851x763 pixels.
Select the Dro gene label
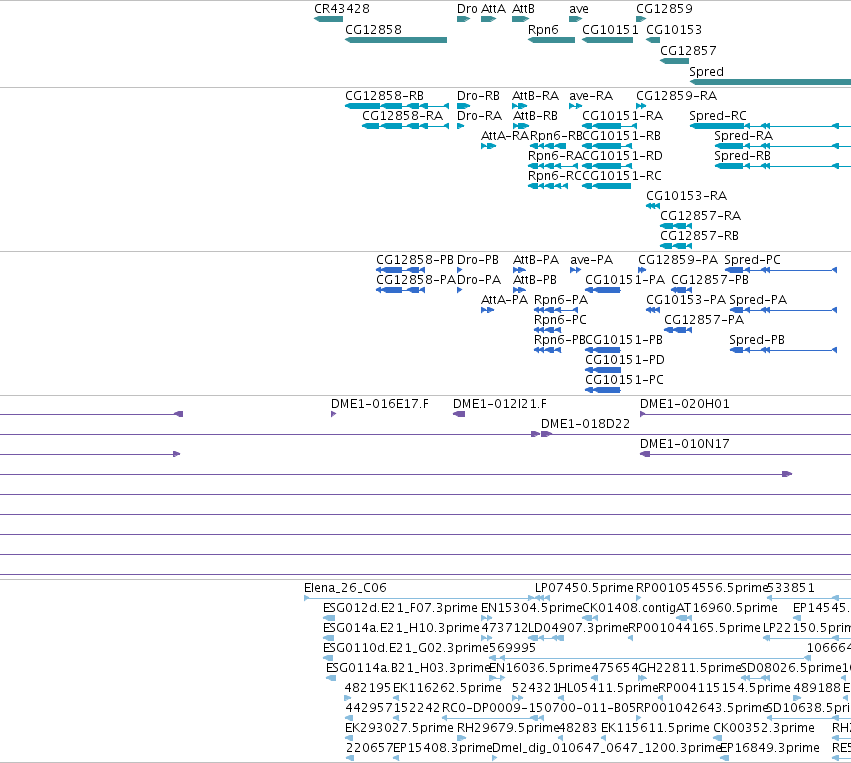(x=467, y=9)
